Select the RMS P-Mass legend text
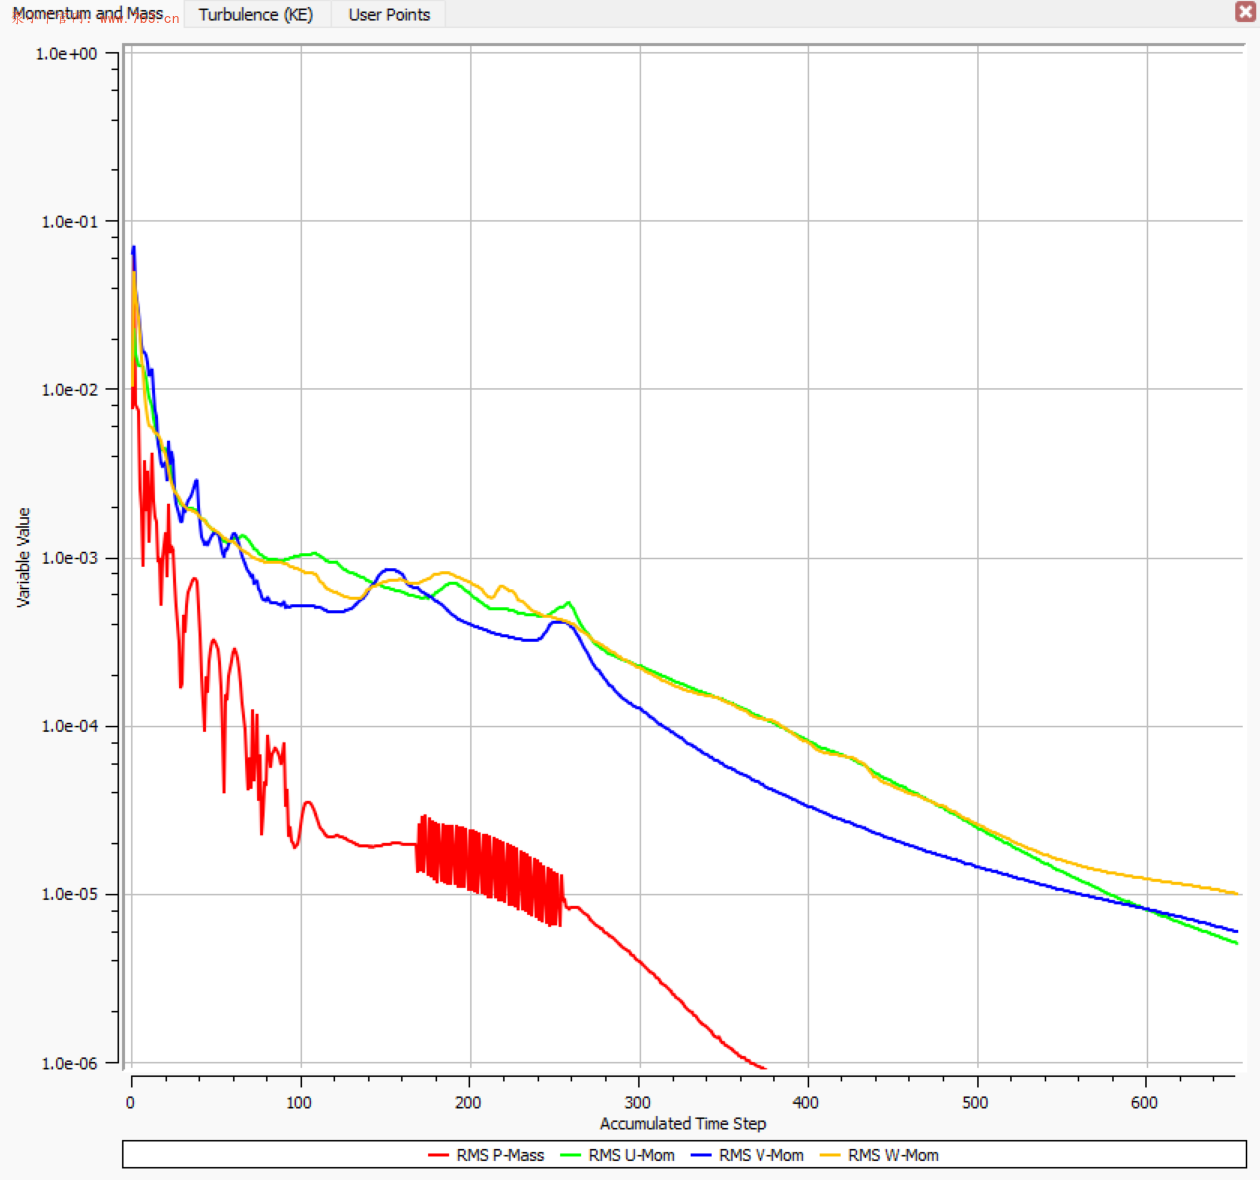Screen dimensions: 1260x1180 click(500, 1155)
